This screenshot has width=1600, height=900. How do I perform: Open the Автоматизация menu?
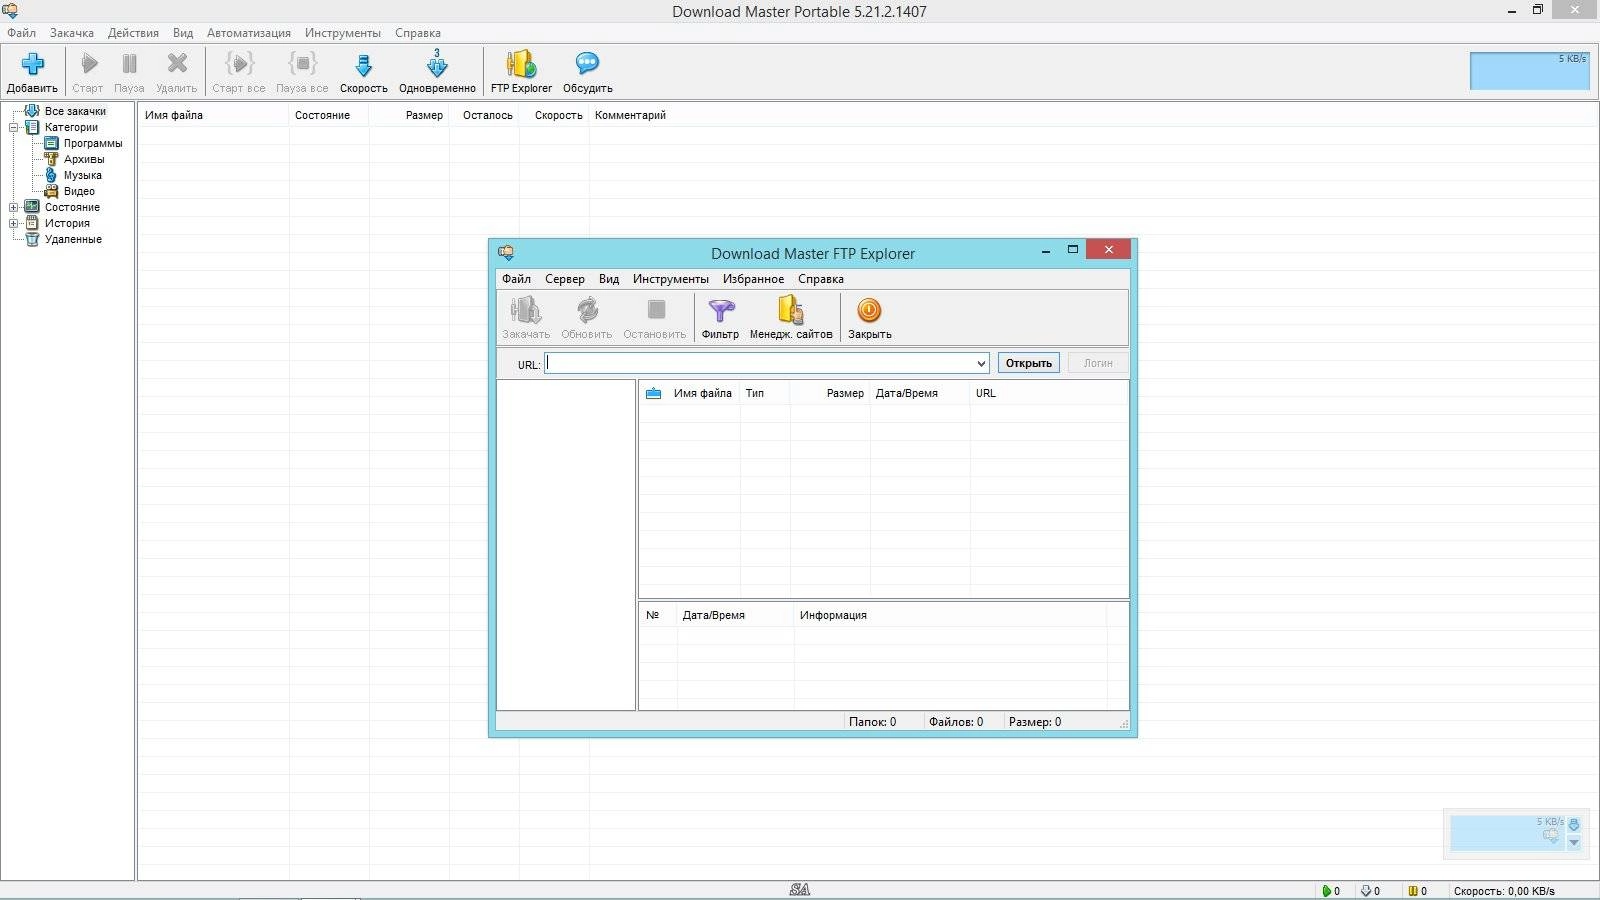[249, 33]
